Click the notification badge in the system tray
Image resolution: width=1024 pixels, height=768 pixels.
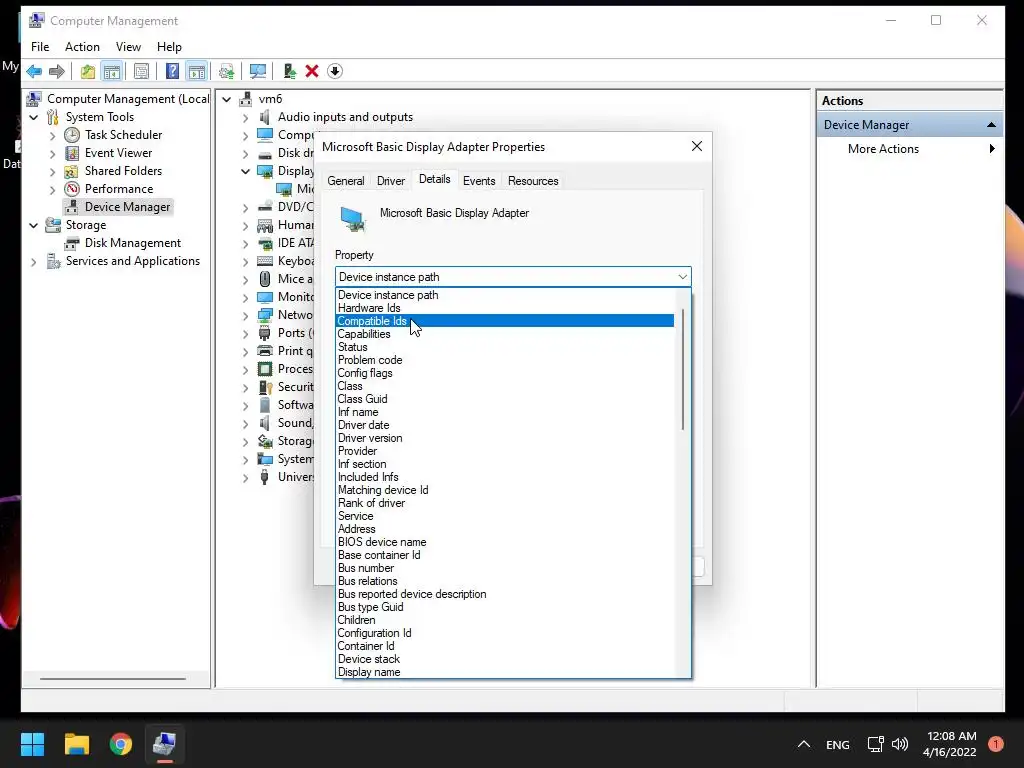[x=996, y=744]
